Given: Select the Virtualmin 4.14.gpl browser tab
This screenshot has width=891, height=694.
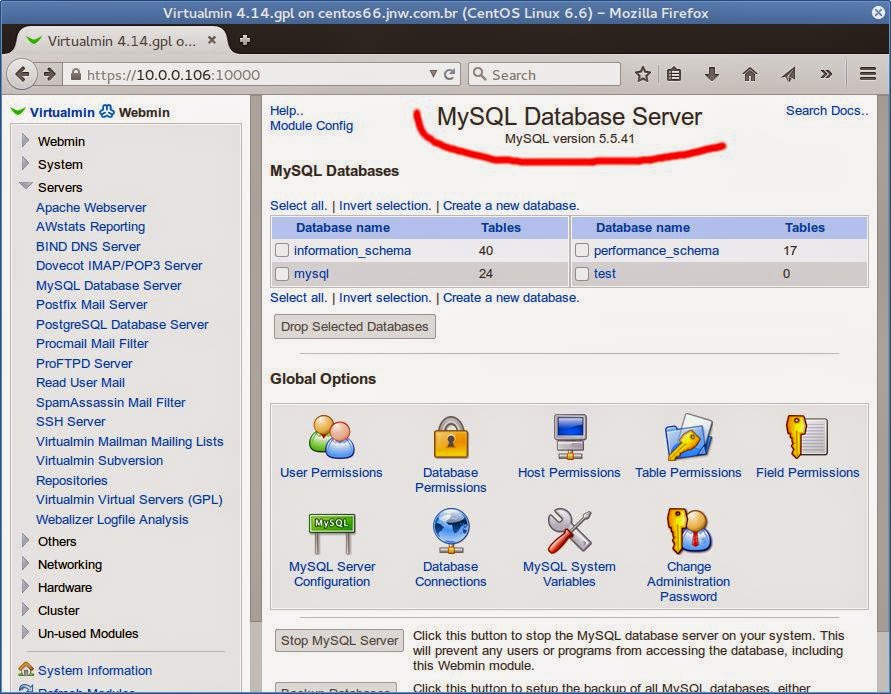Looking at the screenshot, I should (110, 41).
